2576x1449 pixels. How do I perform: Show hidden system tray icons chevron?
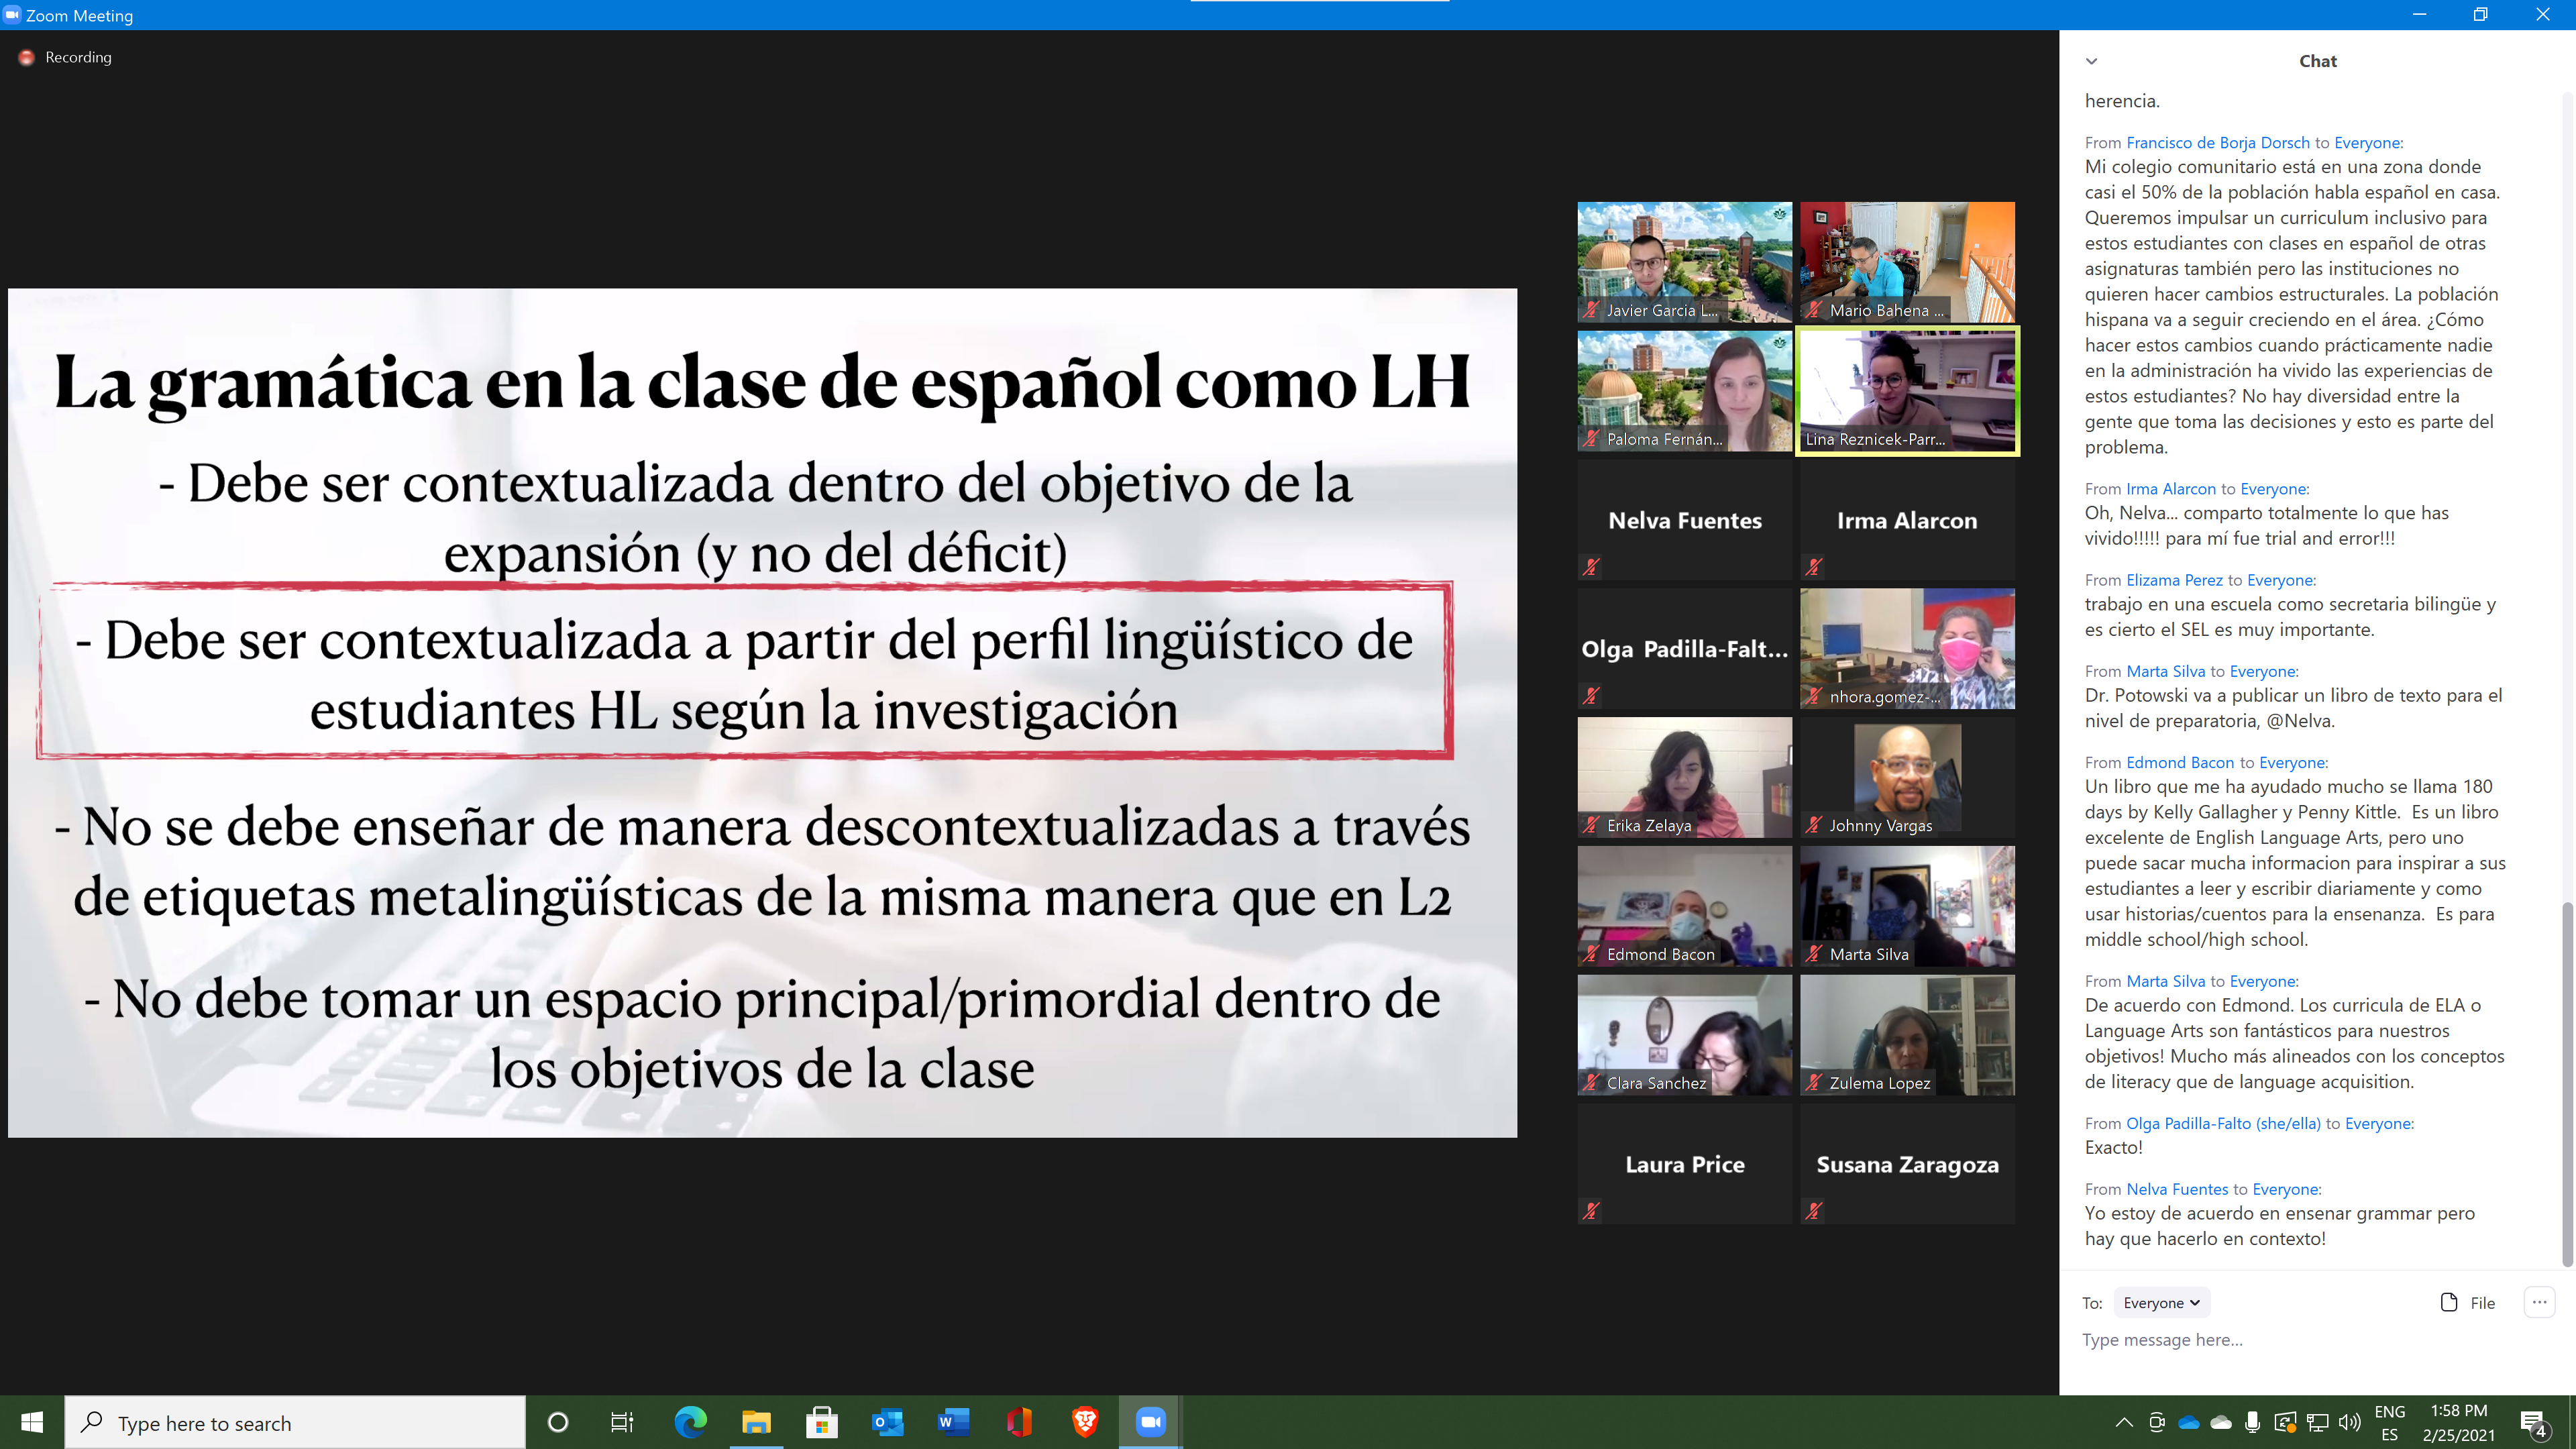[x=2124, y=1422]
